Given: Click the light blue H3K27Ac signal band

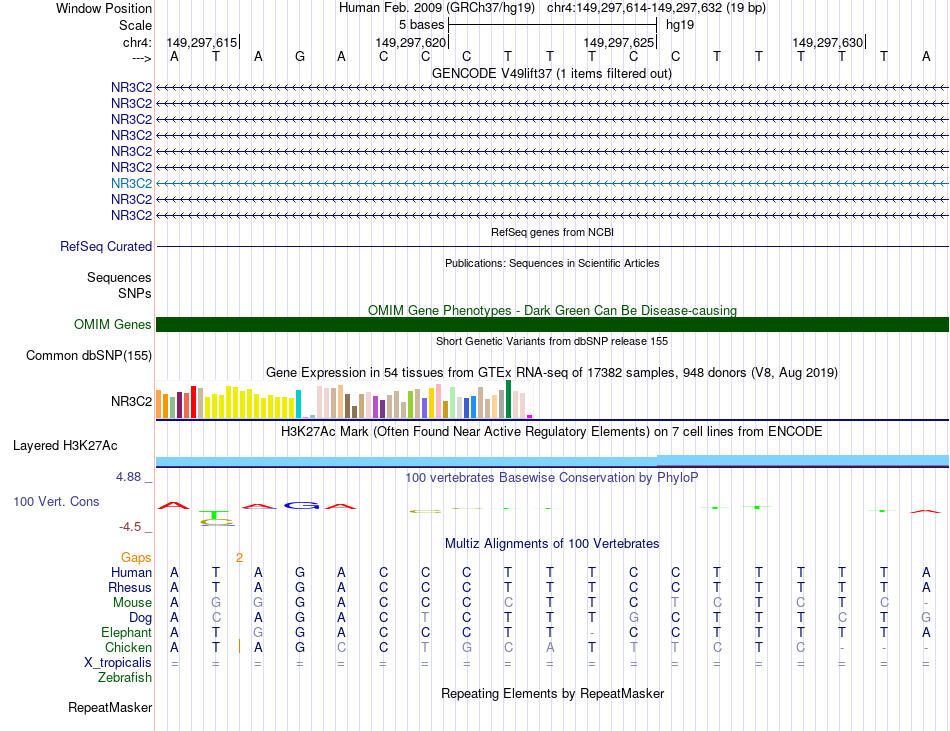Looking at the screenshot, I should point(552,461).
